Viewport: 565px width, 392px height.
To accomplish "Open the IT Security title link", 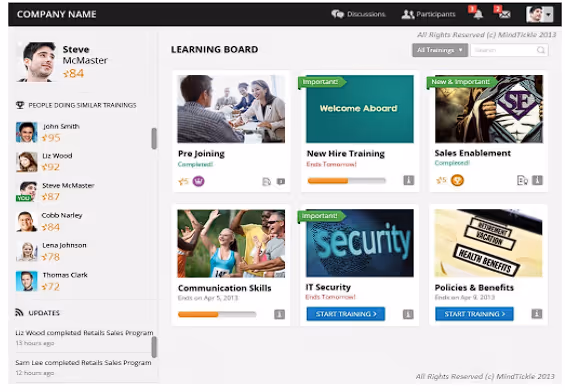I will (328, 287).
